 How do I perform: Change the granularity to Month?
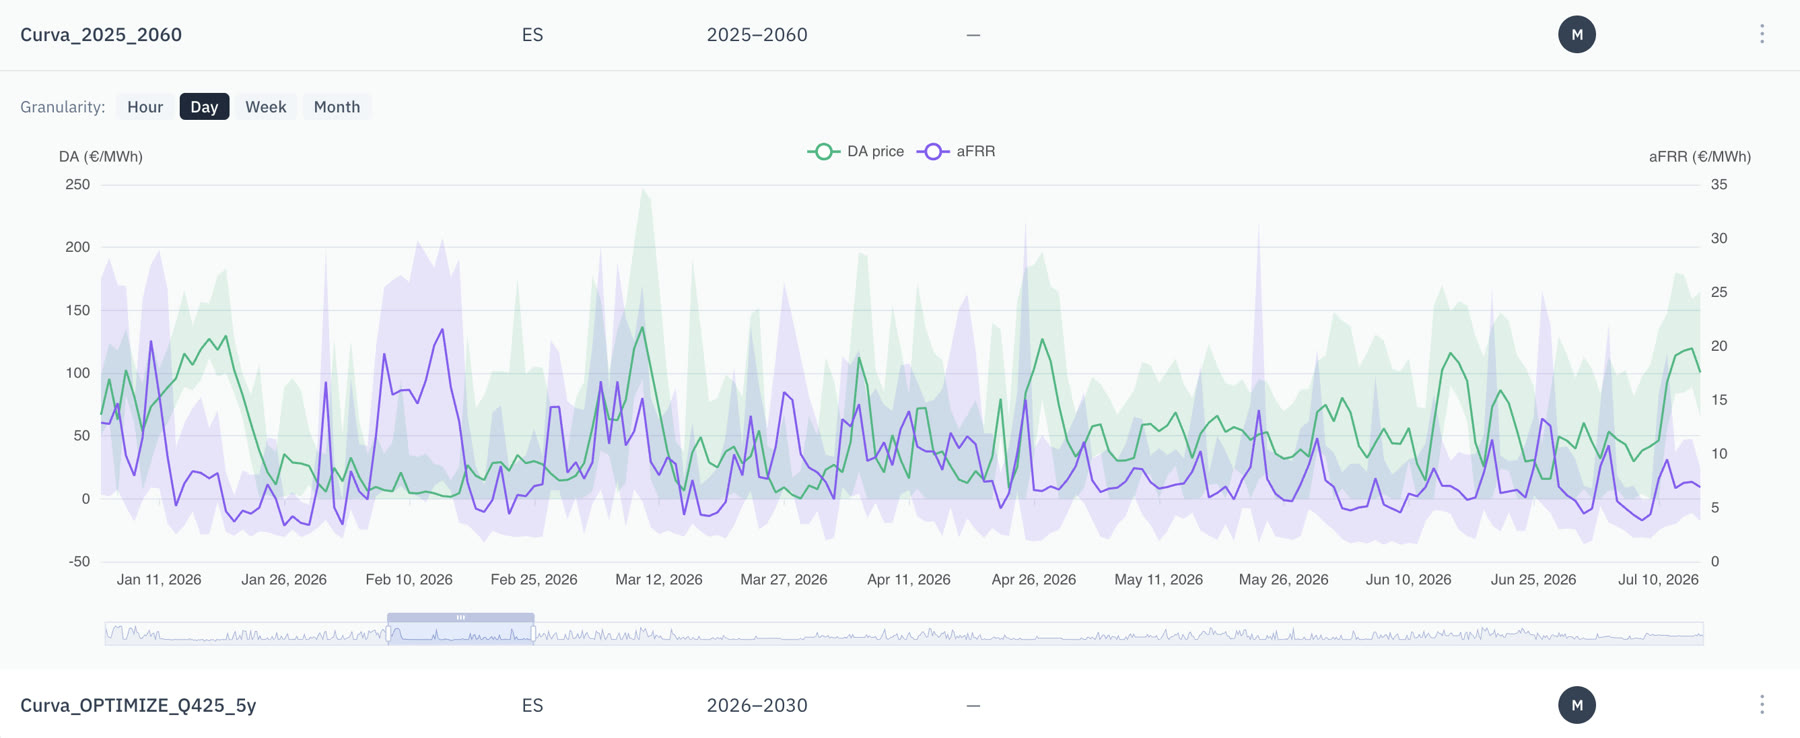click(337, 107)
